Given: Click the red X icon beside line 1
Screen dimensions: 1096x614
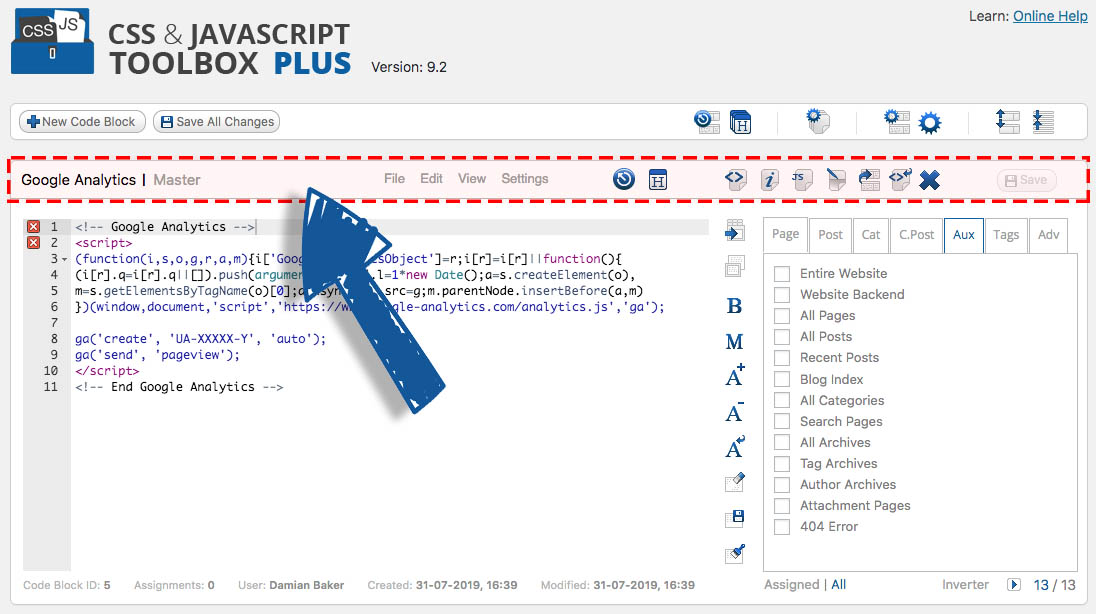Looking at the screenshot, I should click(32, 226).
